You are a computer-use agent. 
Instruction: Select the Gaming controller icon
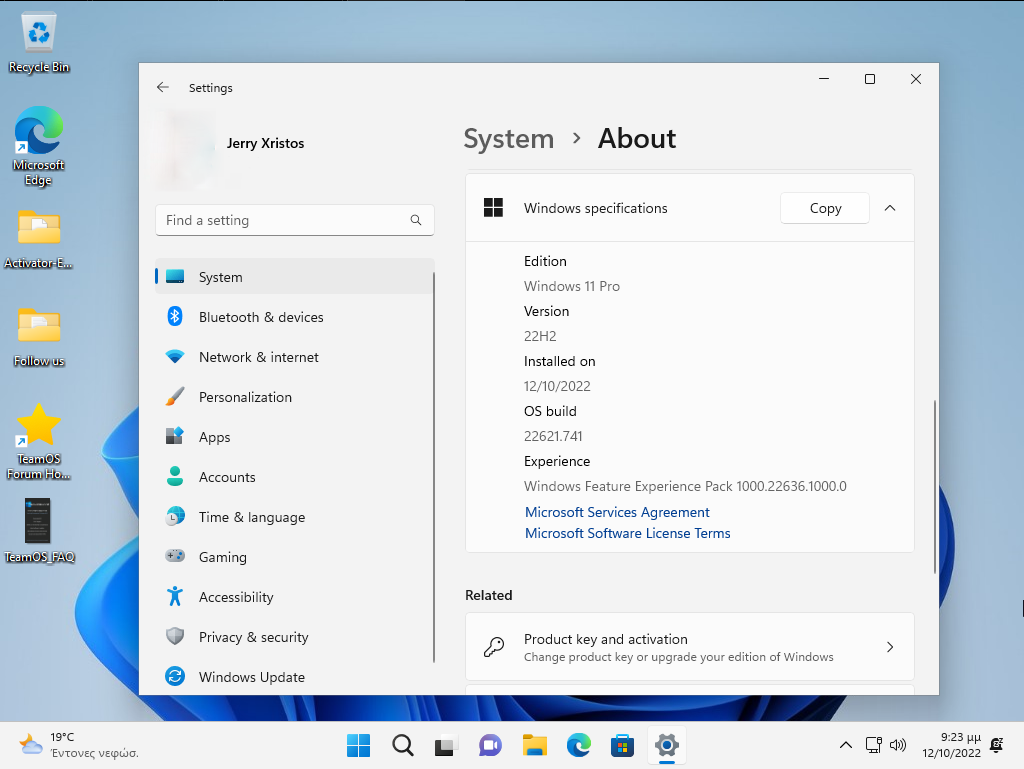(175, 557)
